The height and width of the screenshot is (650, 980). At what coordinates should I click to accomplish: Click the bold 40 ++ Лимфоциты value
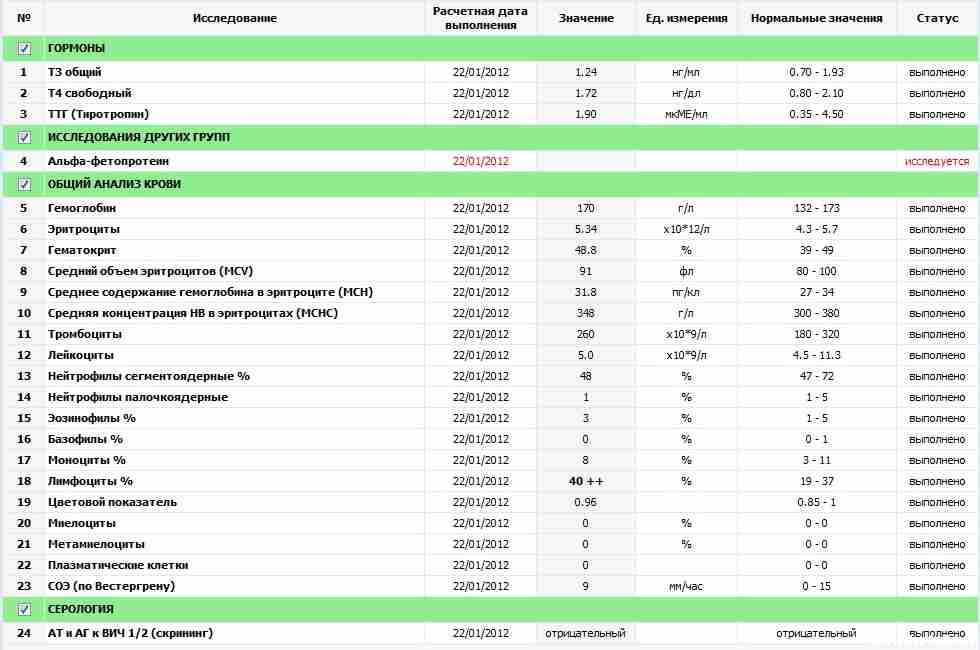click(586, 481)
